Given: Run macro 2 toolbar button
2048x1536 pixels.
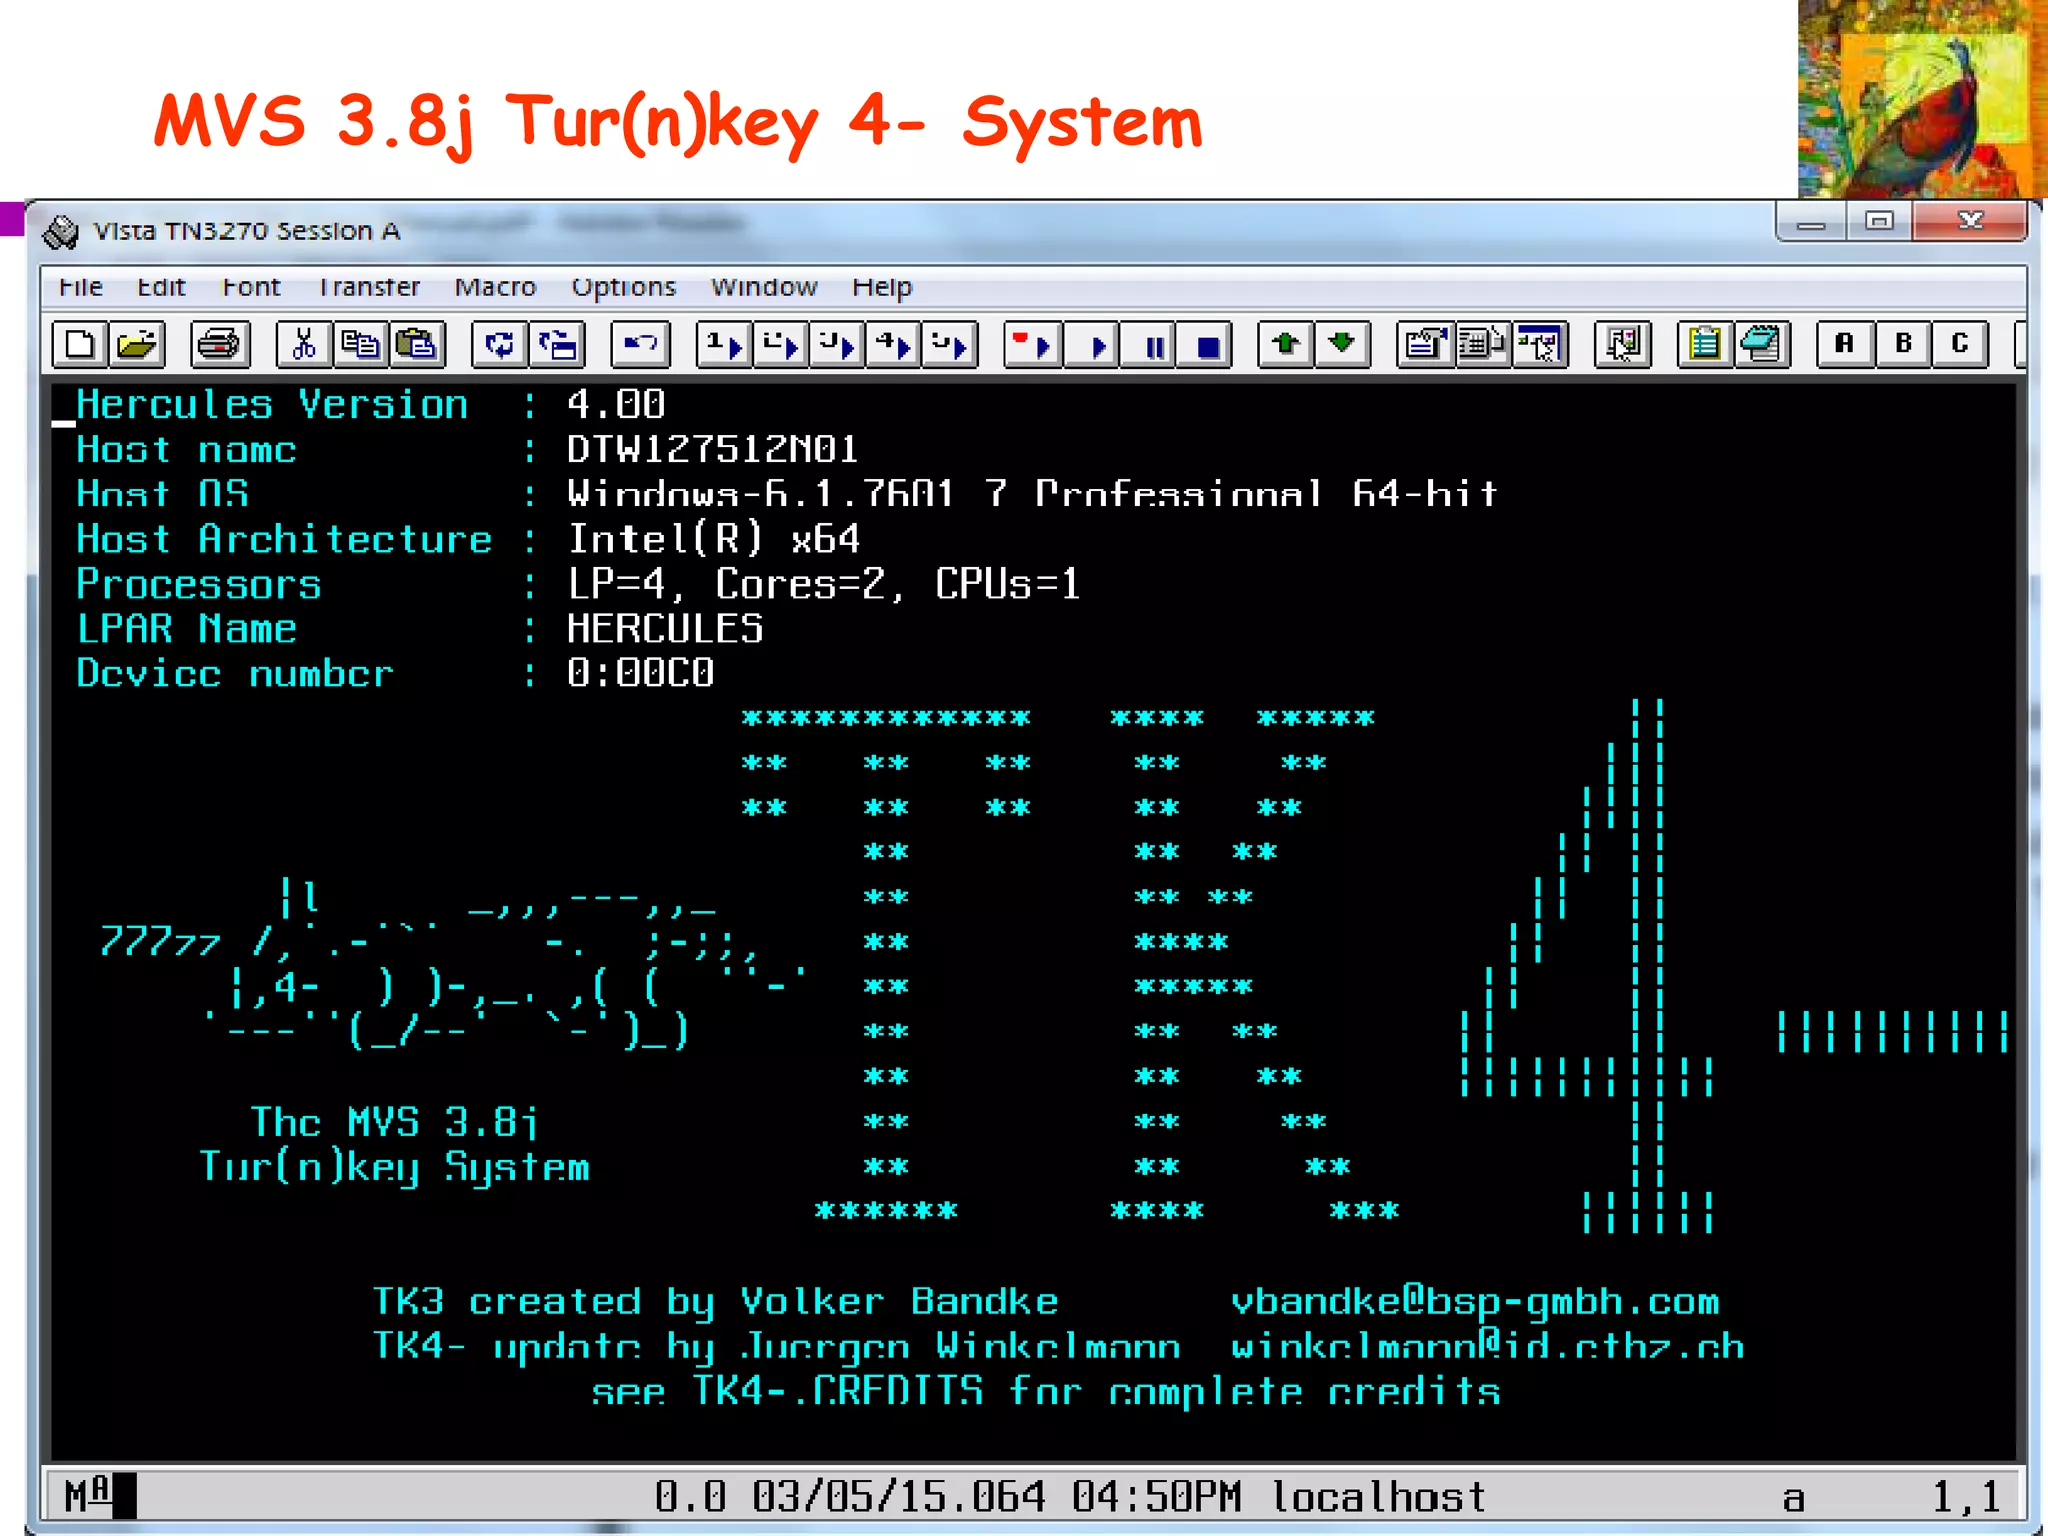Looking at the screenshot, I should pos(781,345).
